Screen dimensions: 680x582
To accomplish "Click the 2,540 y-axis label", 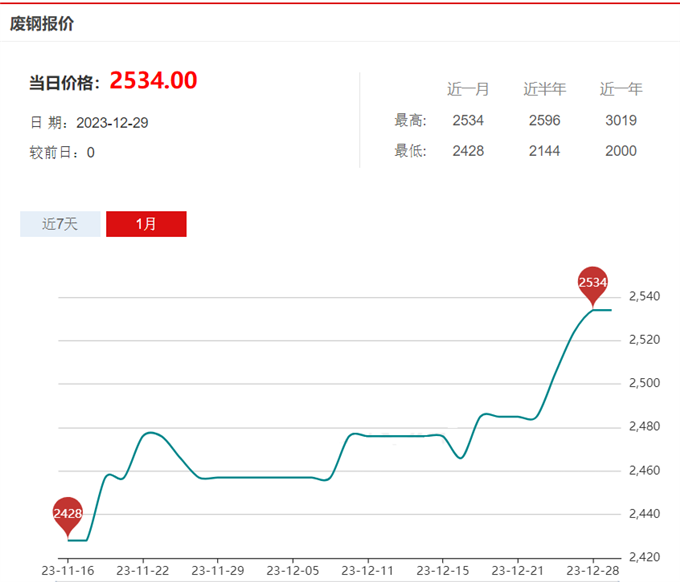I will click(x=644, y=297).
